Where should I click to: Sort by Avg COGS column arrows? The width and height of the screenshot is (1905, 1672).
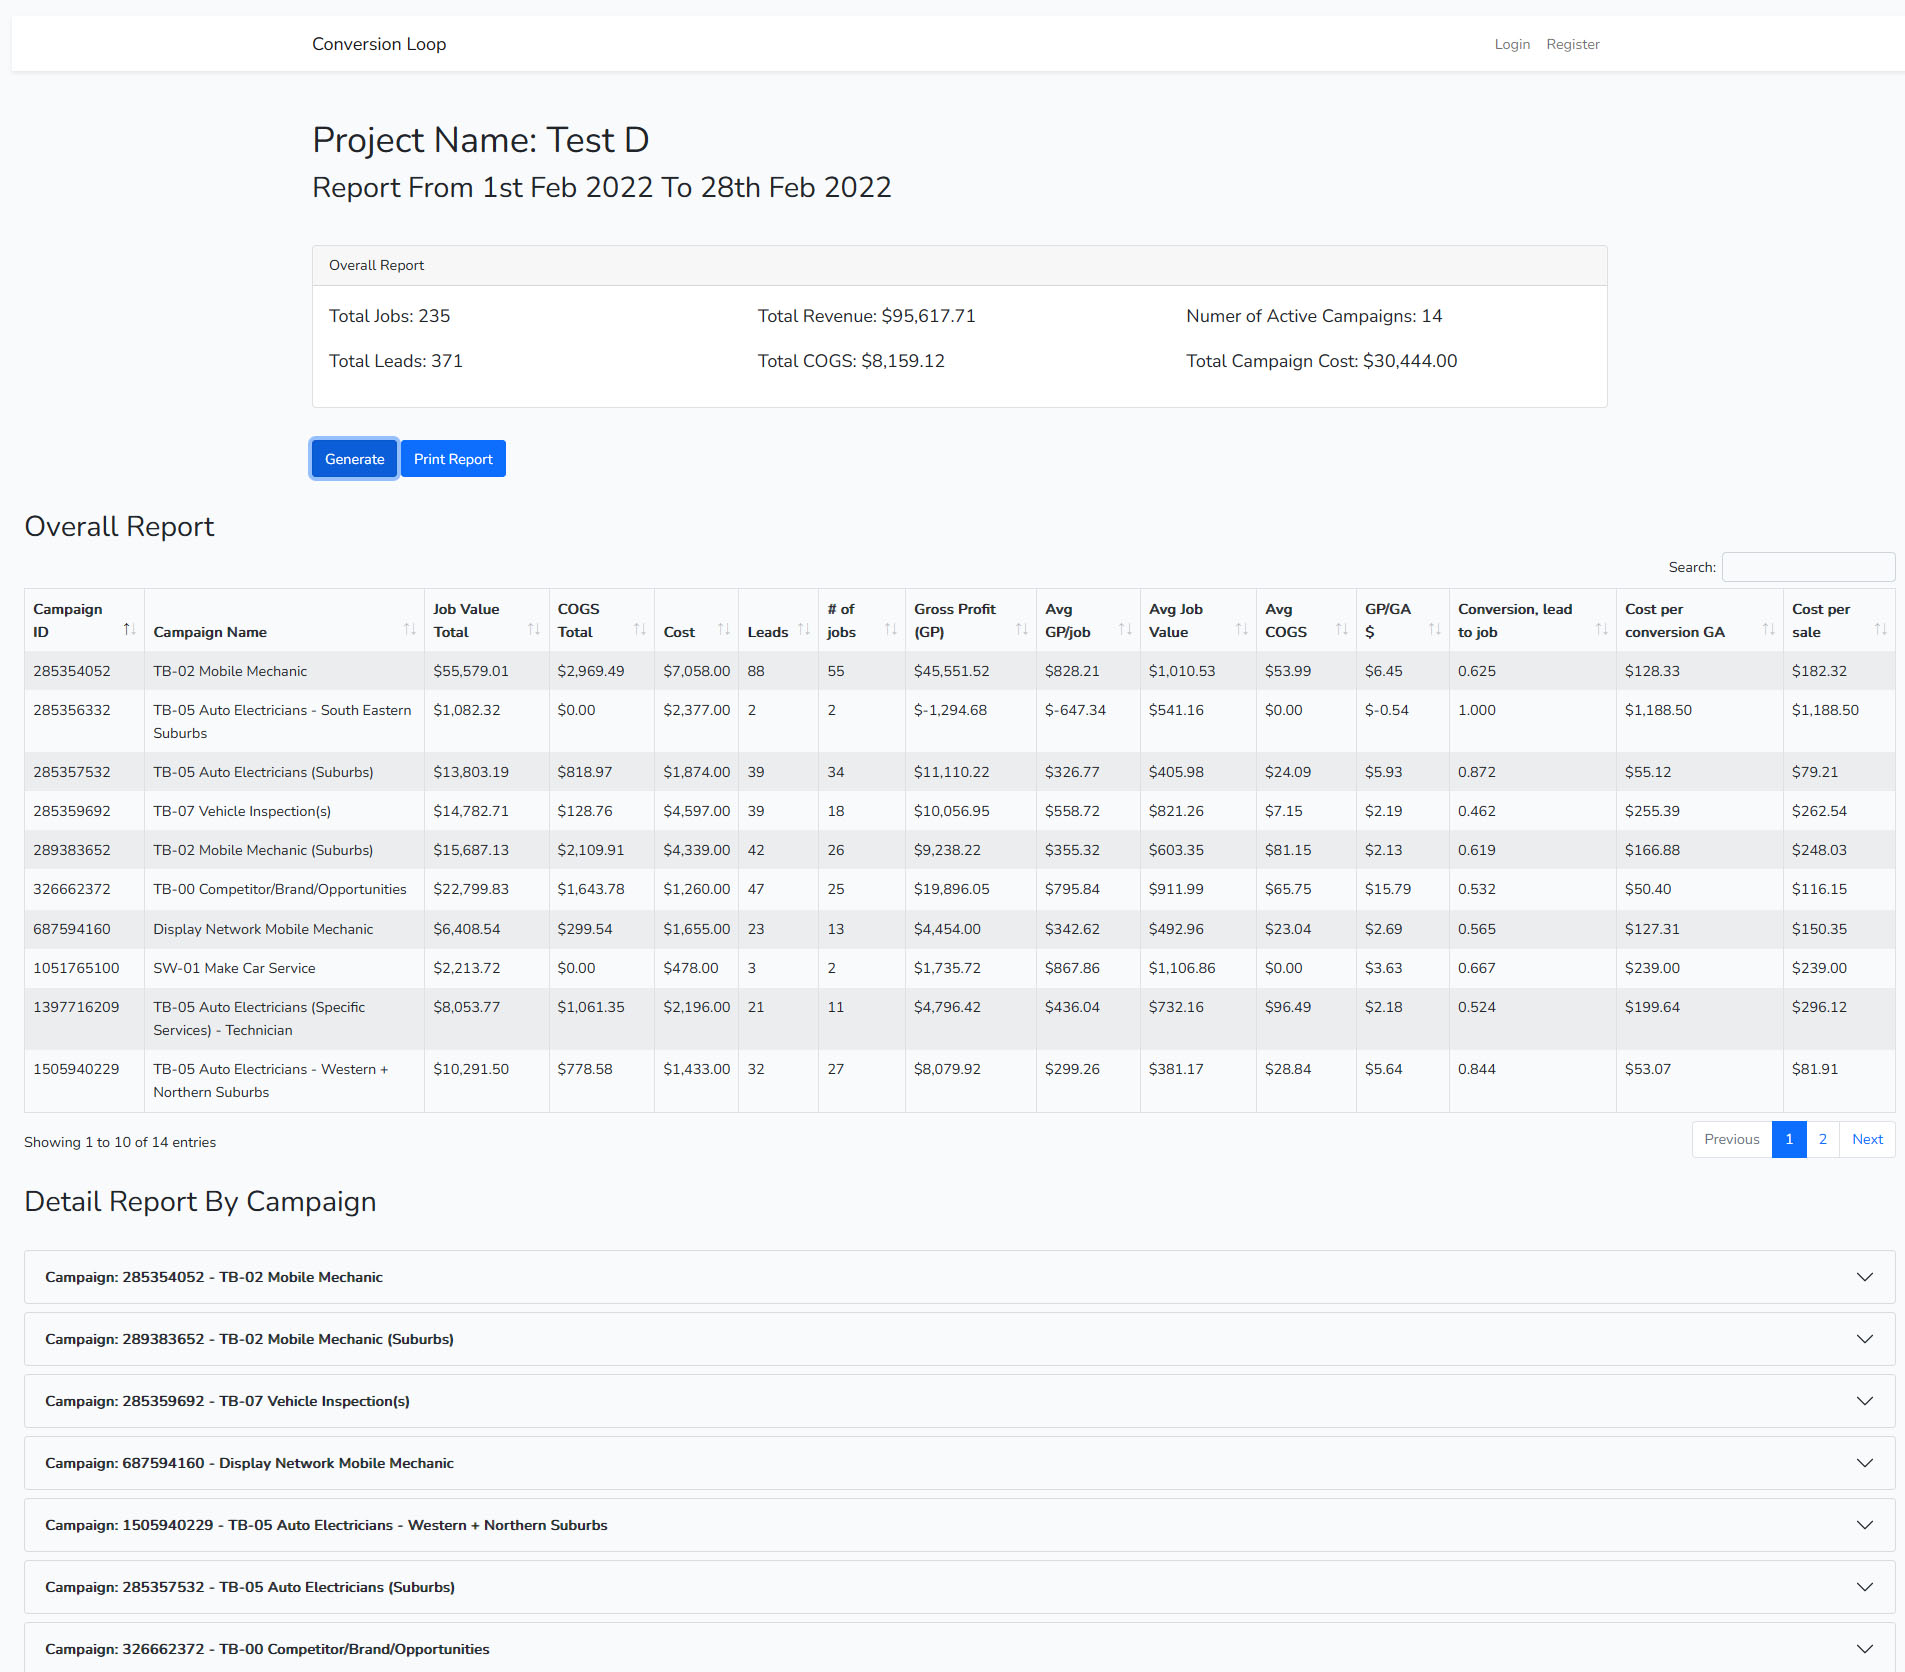coord(1341,629)
